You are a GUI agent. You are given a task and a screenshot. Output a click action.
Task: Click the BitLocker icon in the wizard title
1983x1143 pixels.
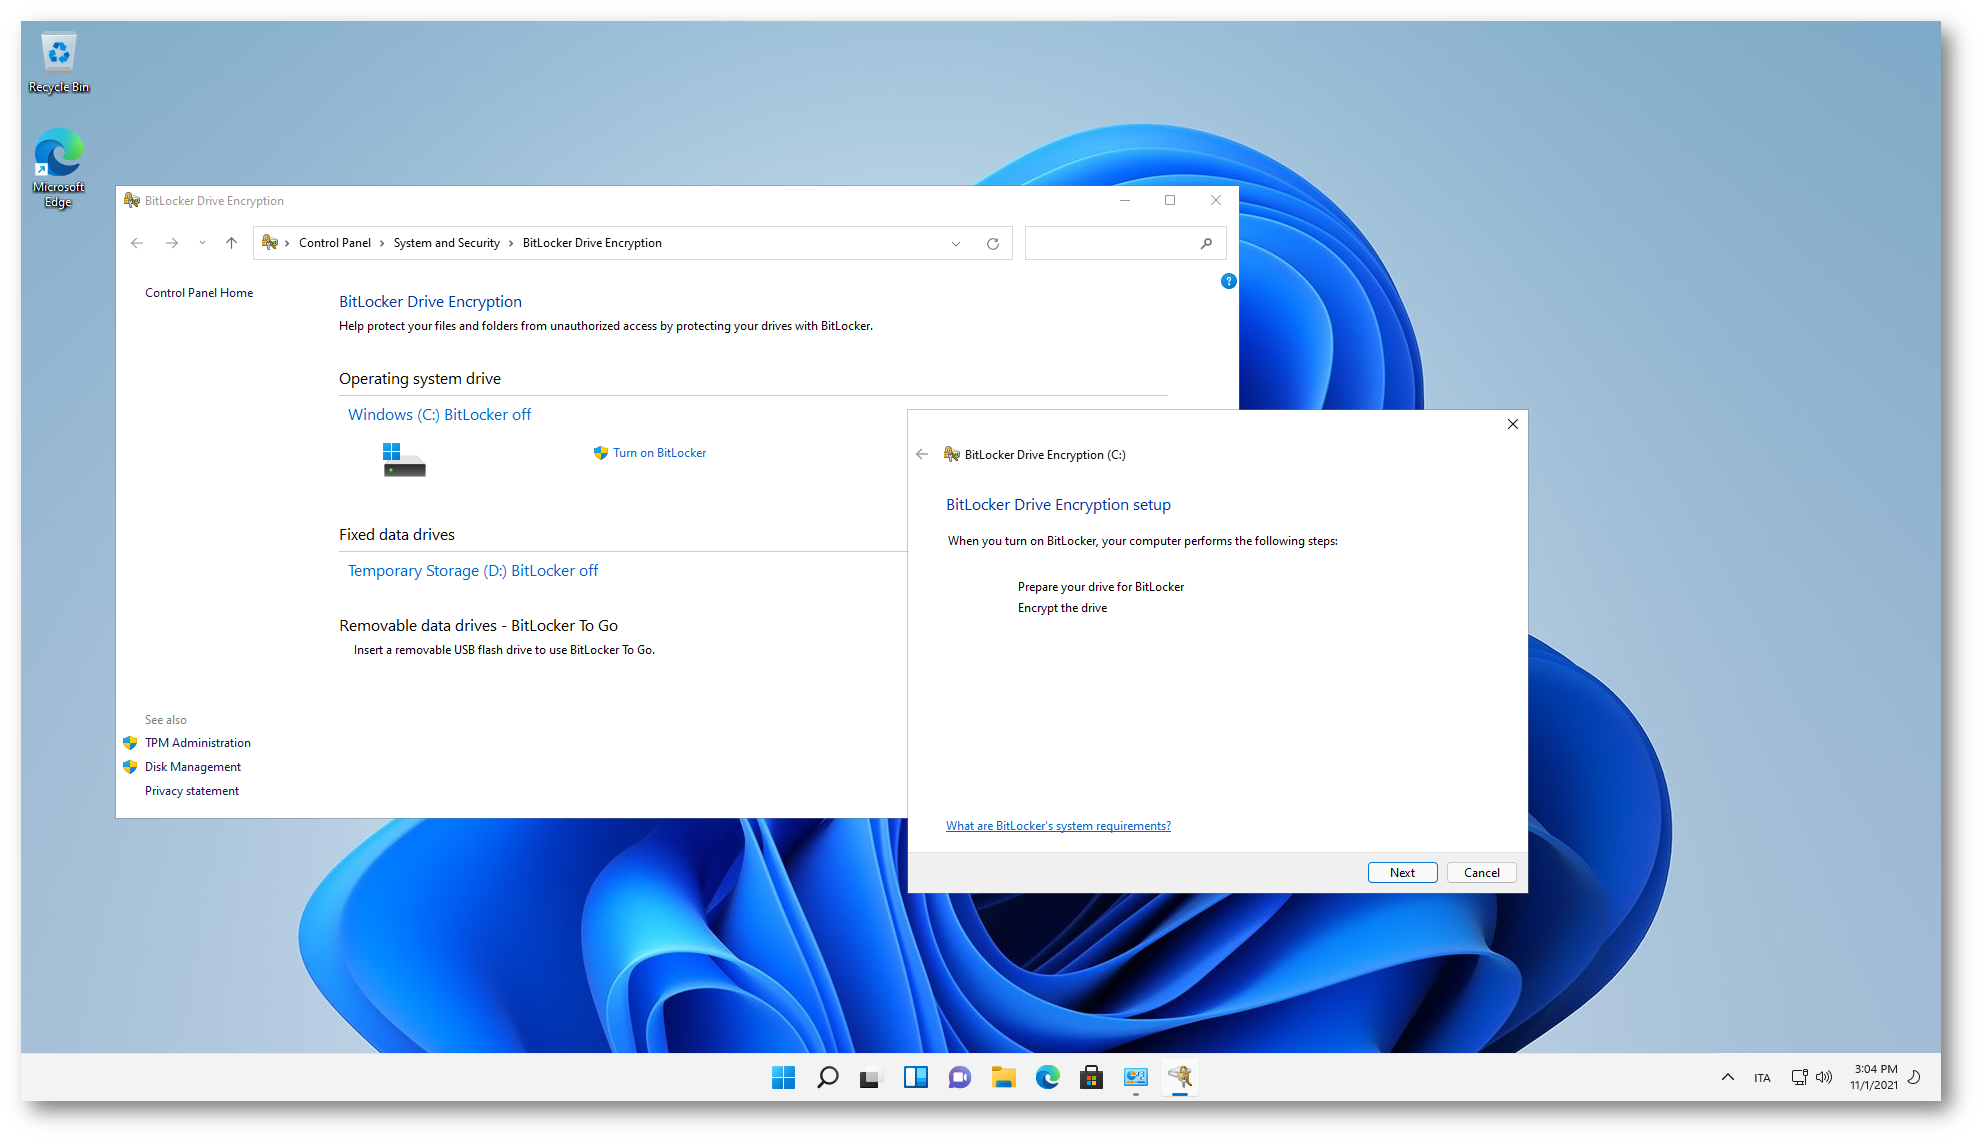[952, 454]
